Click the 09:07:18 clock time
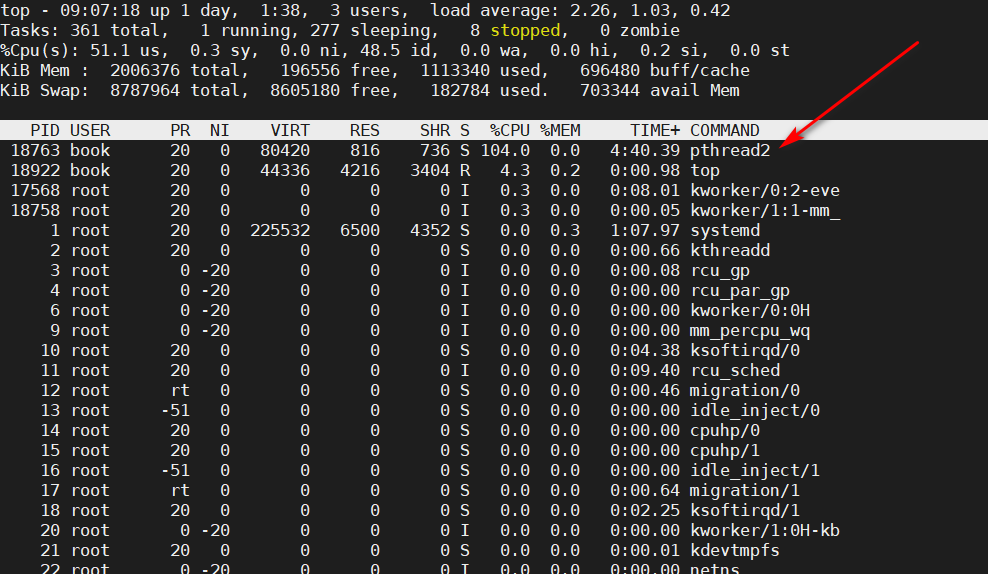Viewport: 988px width, 574px height. pyautogui.click(x=100, y=11)
